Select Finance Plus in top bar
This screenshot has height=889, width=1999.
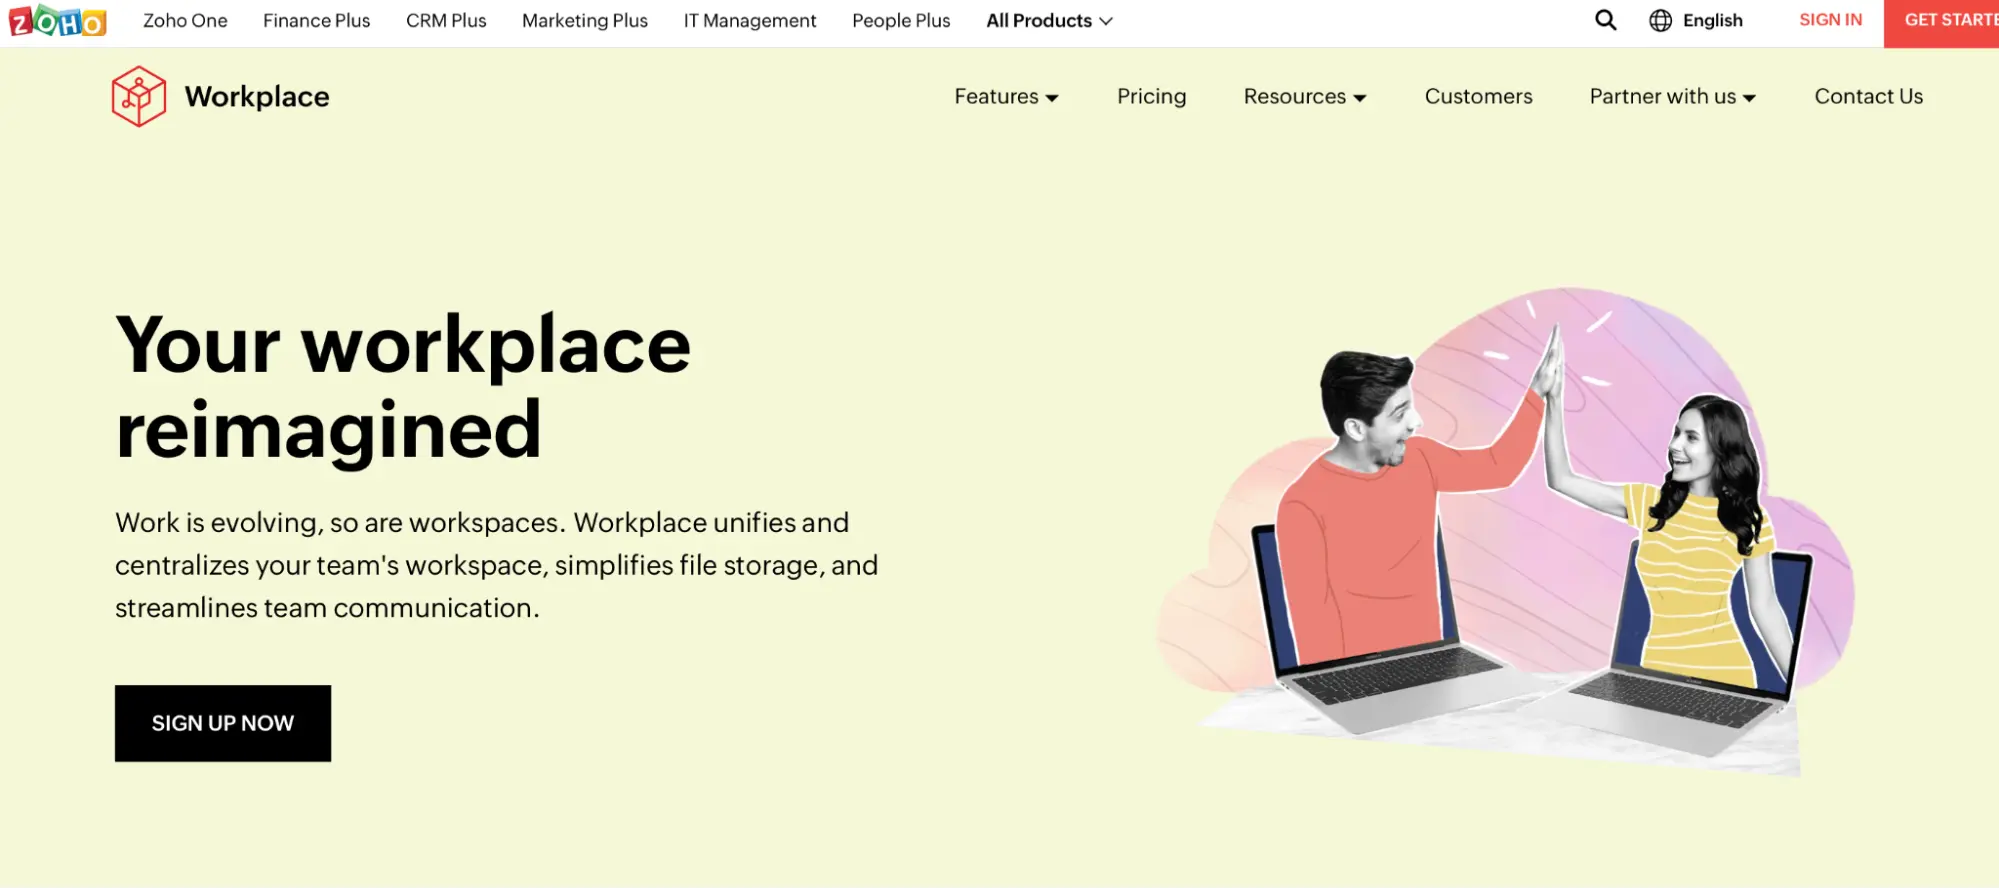pos(316,21)
